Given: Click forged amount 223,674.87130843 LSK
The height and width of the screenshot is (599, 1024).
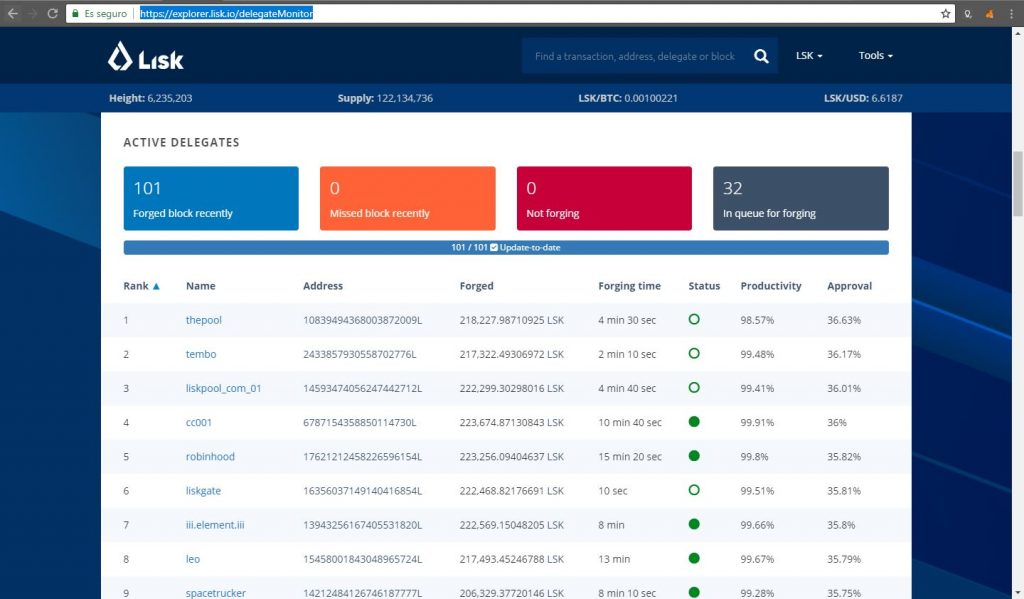Looking at the screenshot, I should pos(511,422).
